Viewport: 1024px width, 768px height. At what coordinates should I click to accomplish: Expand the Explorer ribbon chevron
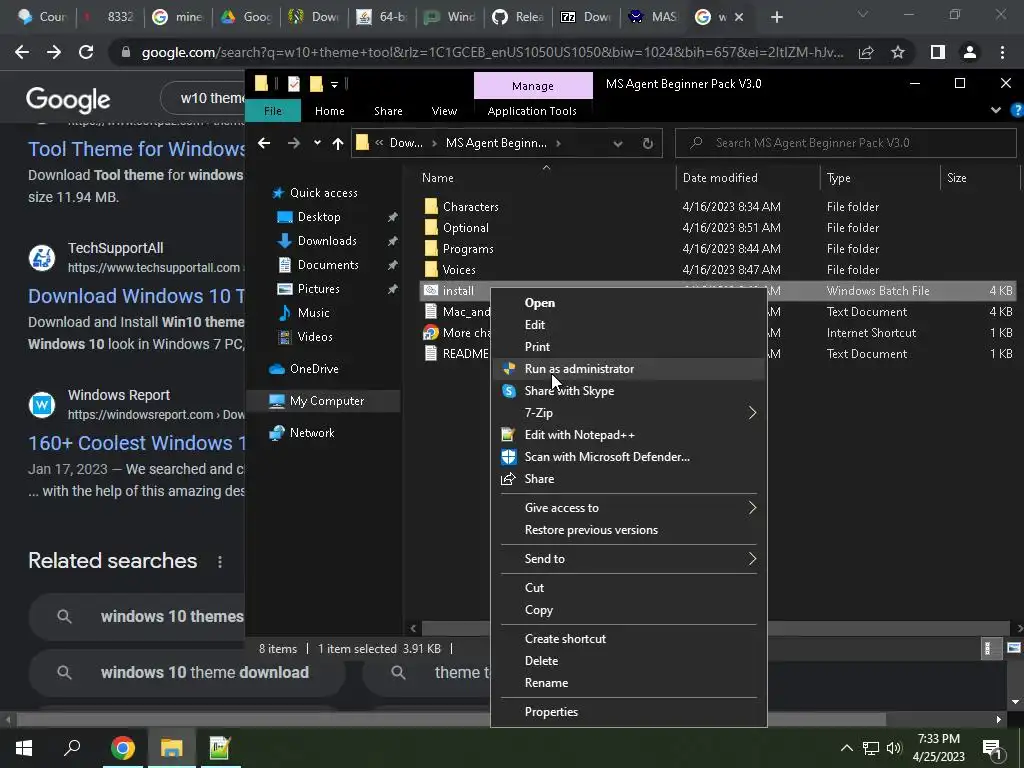996,110
